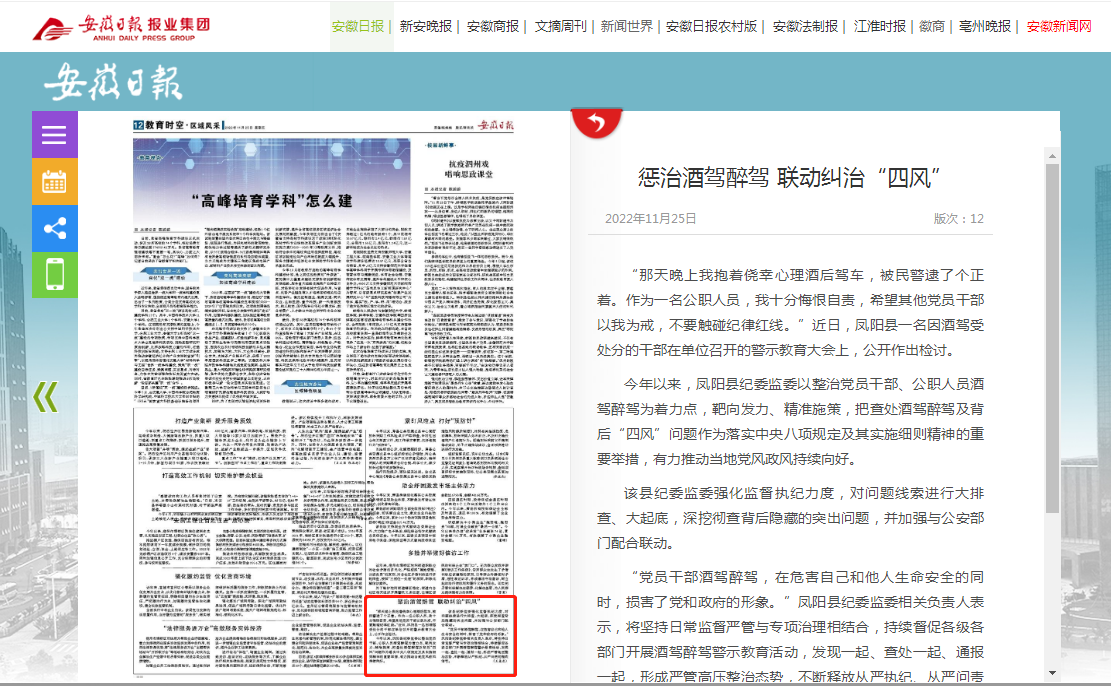Image resolution: width=1111 pixels, height=686 pixels.
Task: Open the 打造产业集群 提升服务系统 article on page
Action: [213, 421]
